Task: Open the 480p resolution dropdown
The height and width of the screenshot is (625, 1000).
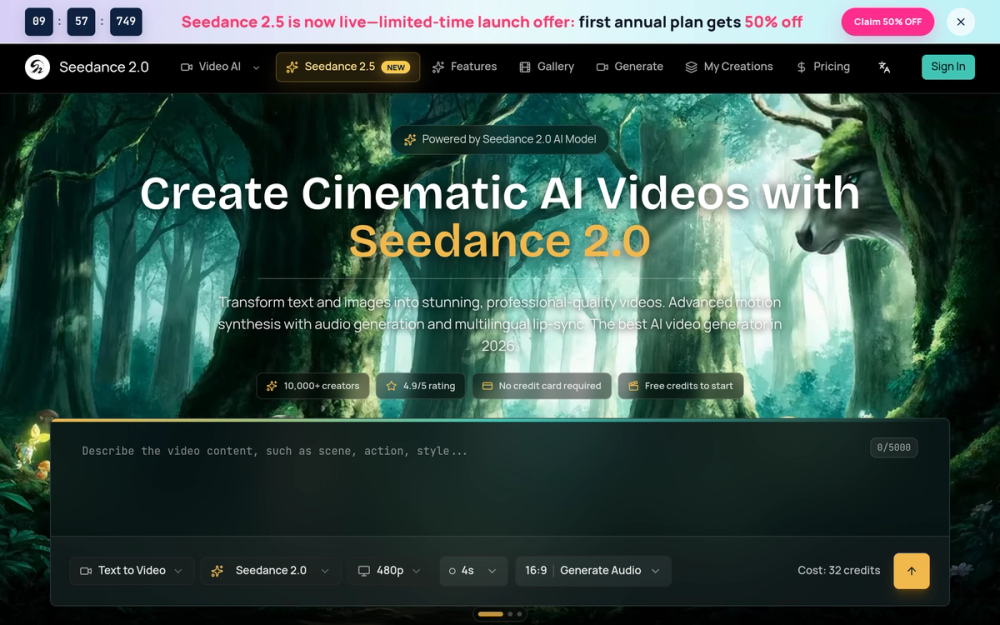Action: click(390, 571)
